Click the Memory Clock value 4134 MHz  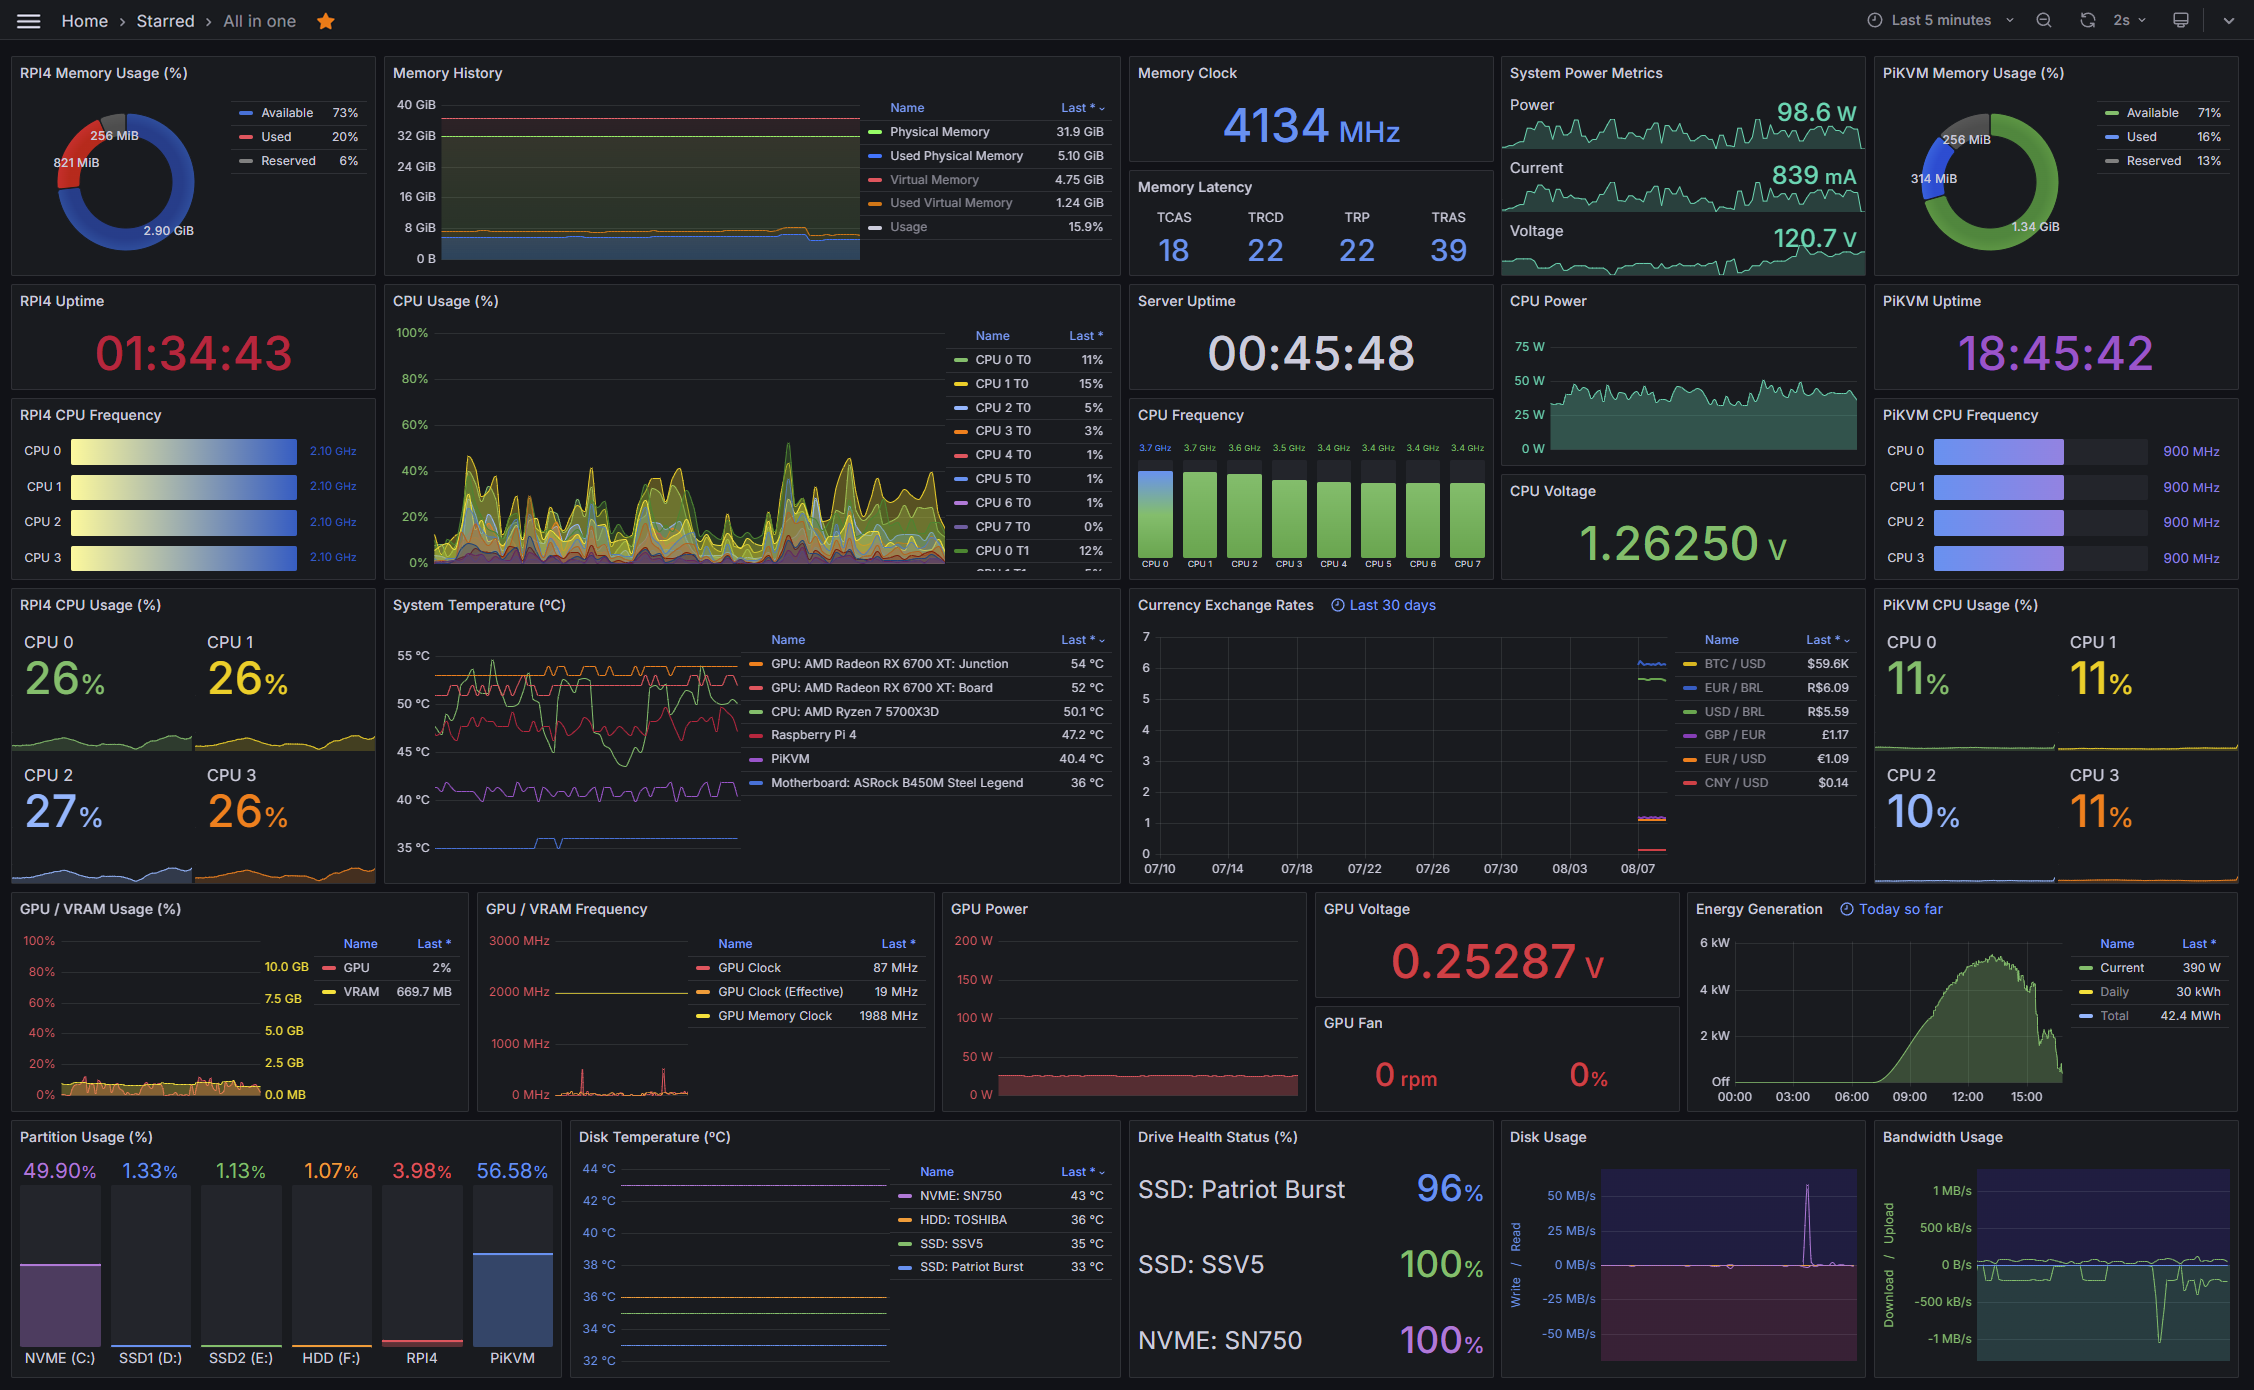pyautogui.click(x=1311, y=126)
